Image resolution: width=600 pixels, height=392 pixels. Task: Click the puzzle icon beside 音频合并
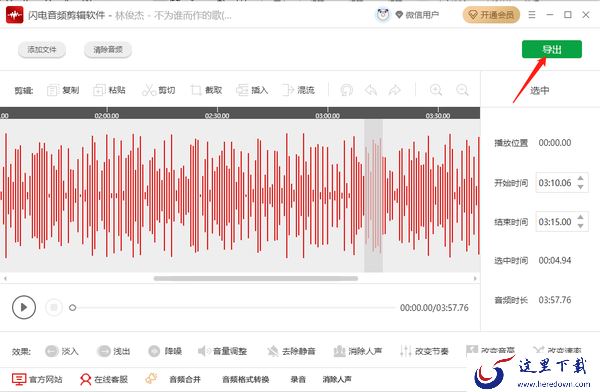[151, 379]
